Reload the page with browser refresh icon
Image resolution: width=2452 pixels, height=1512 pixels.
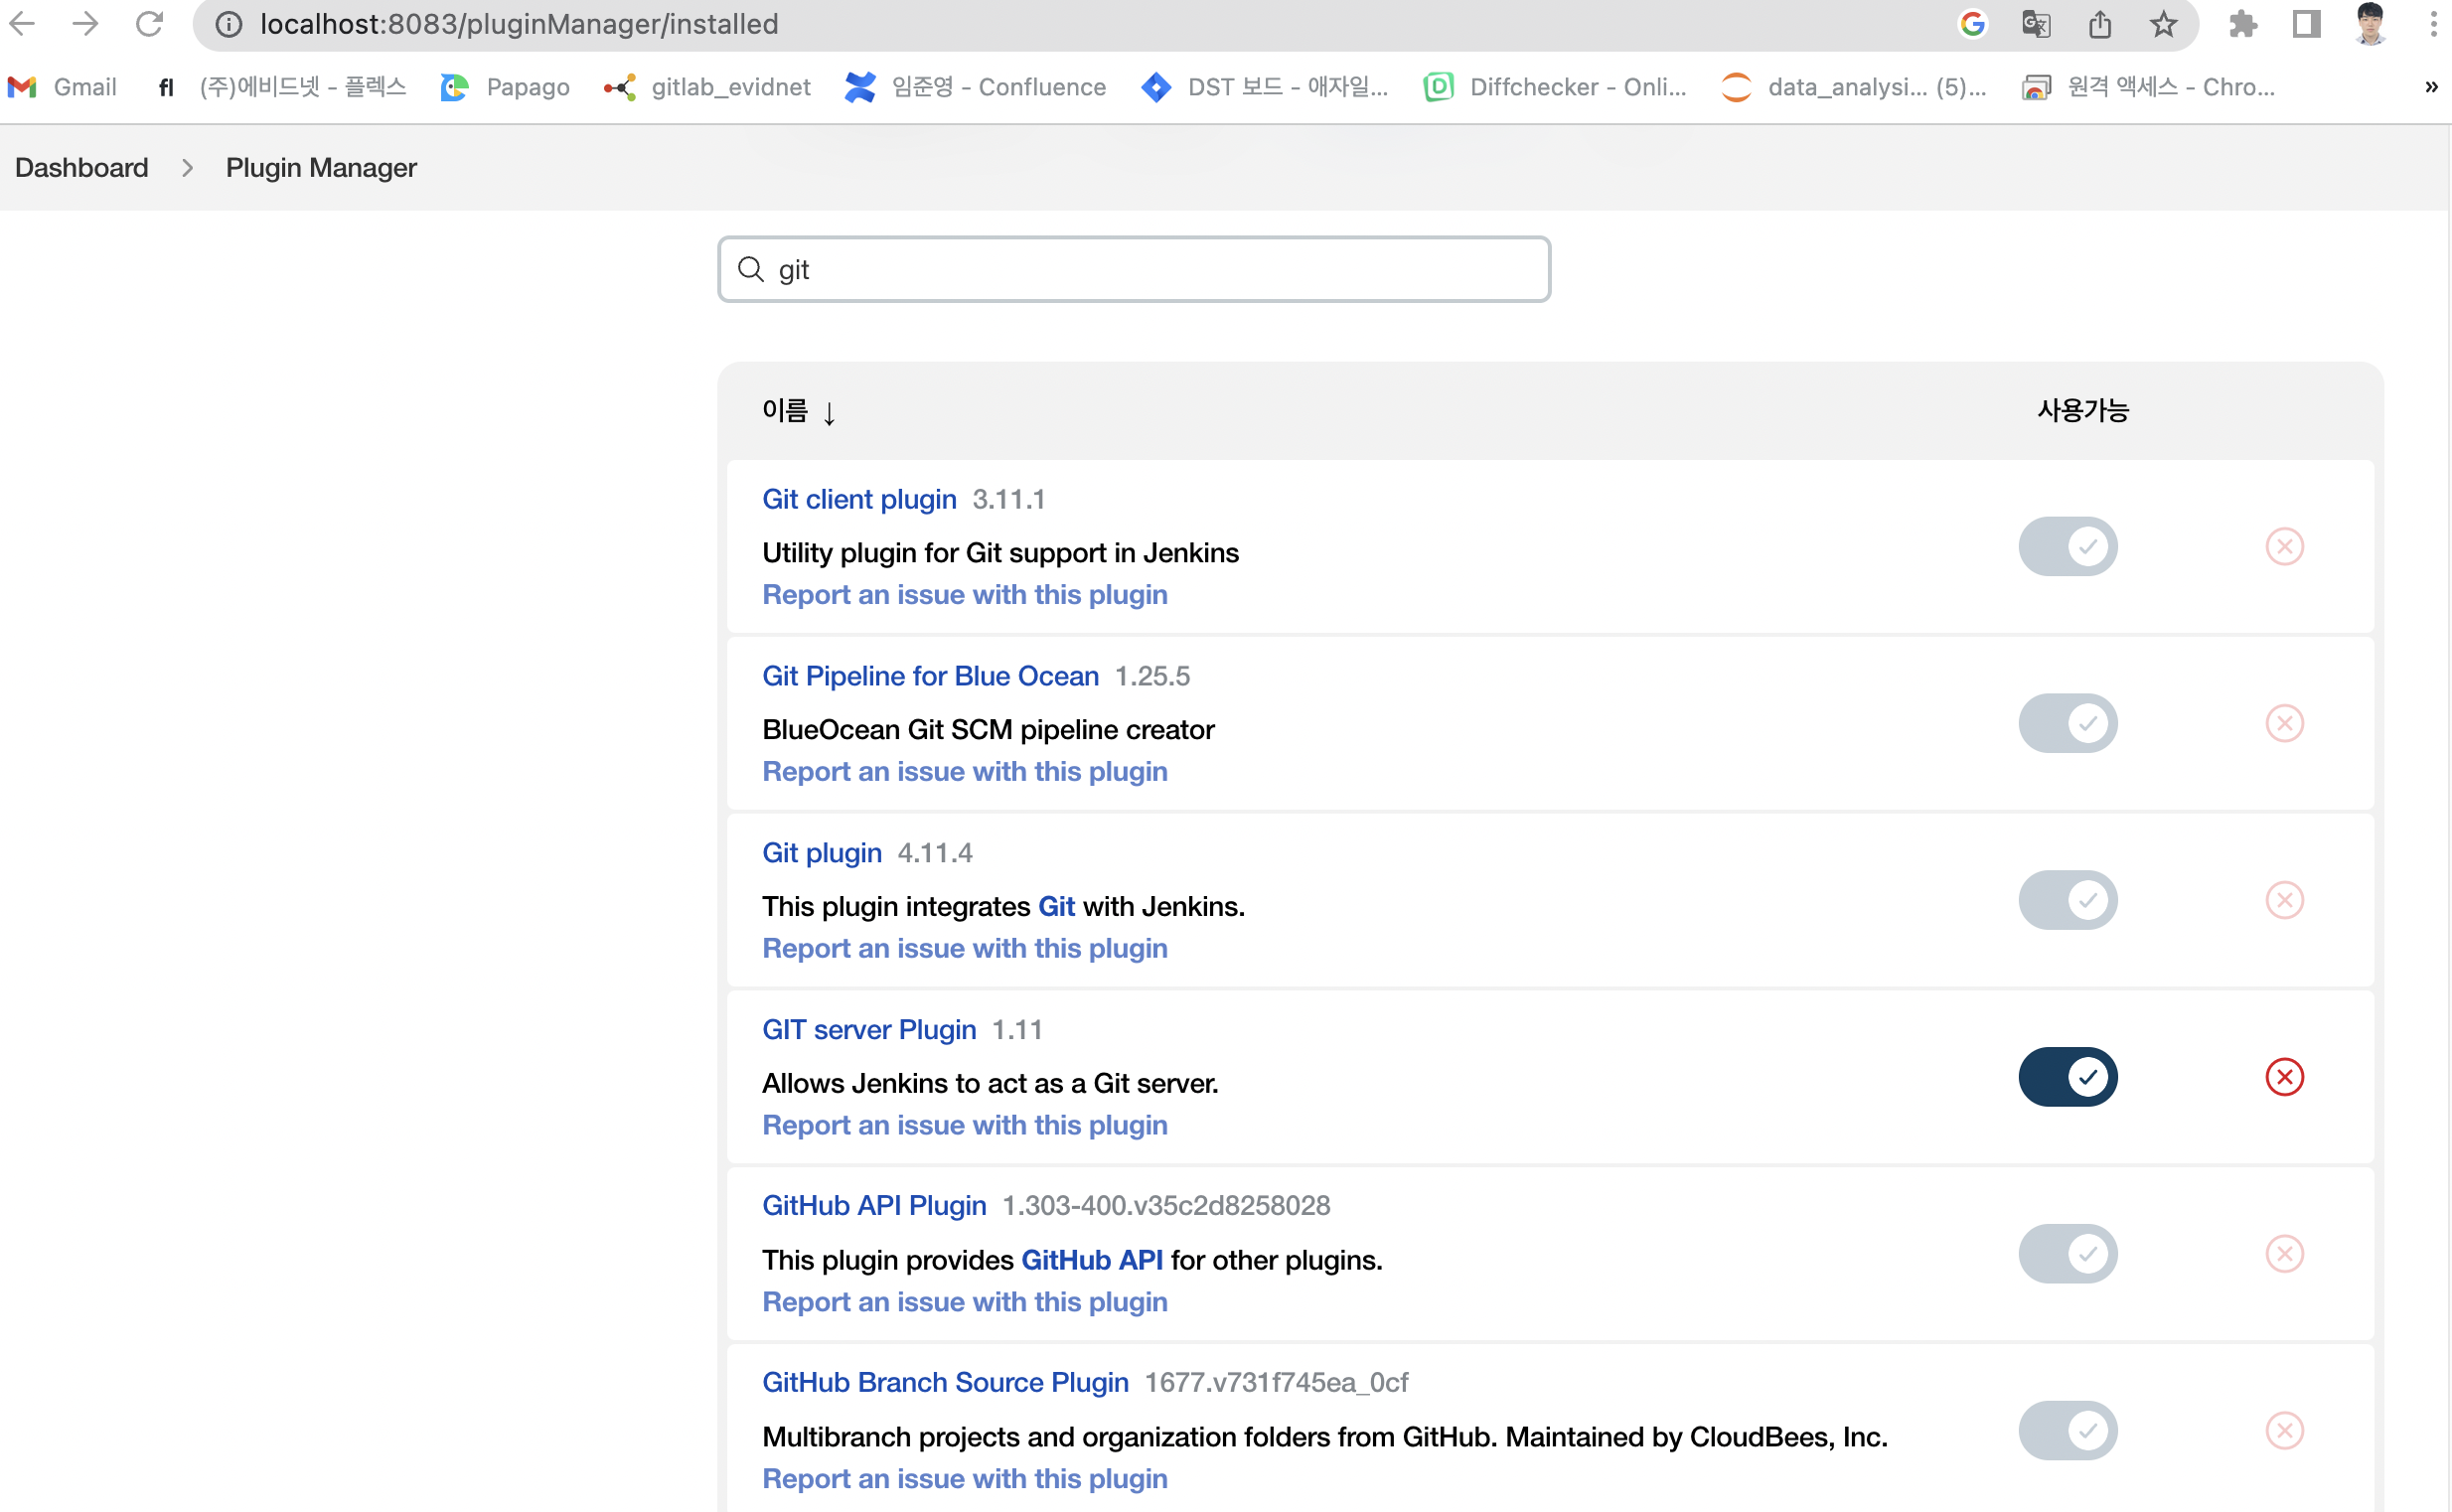coord(149,24)
